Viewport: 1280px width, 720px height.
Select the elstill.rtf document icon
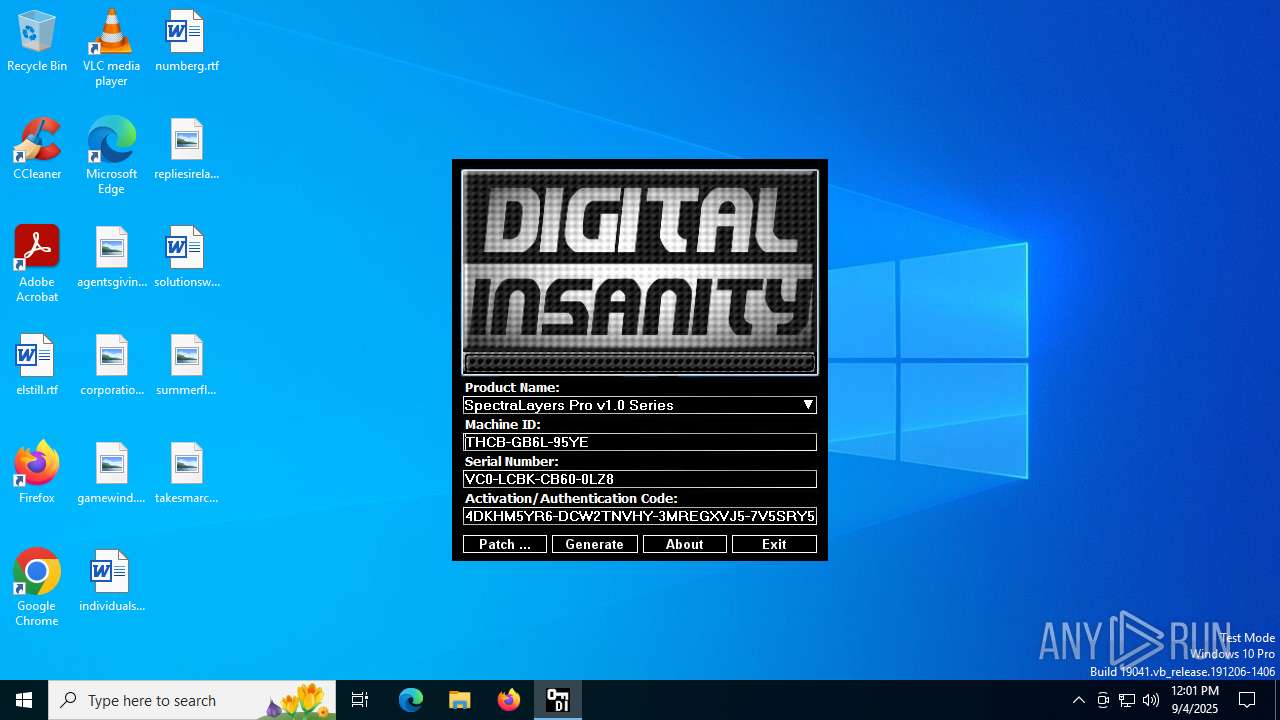[37, 366]
